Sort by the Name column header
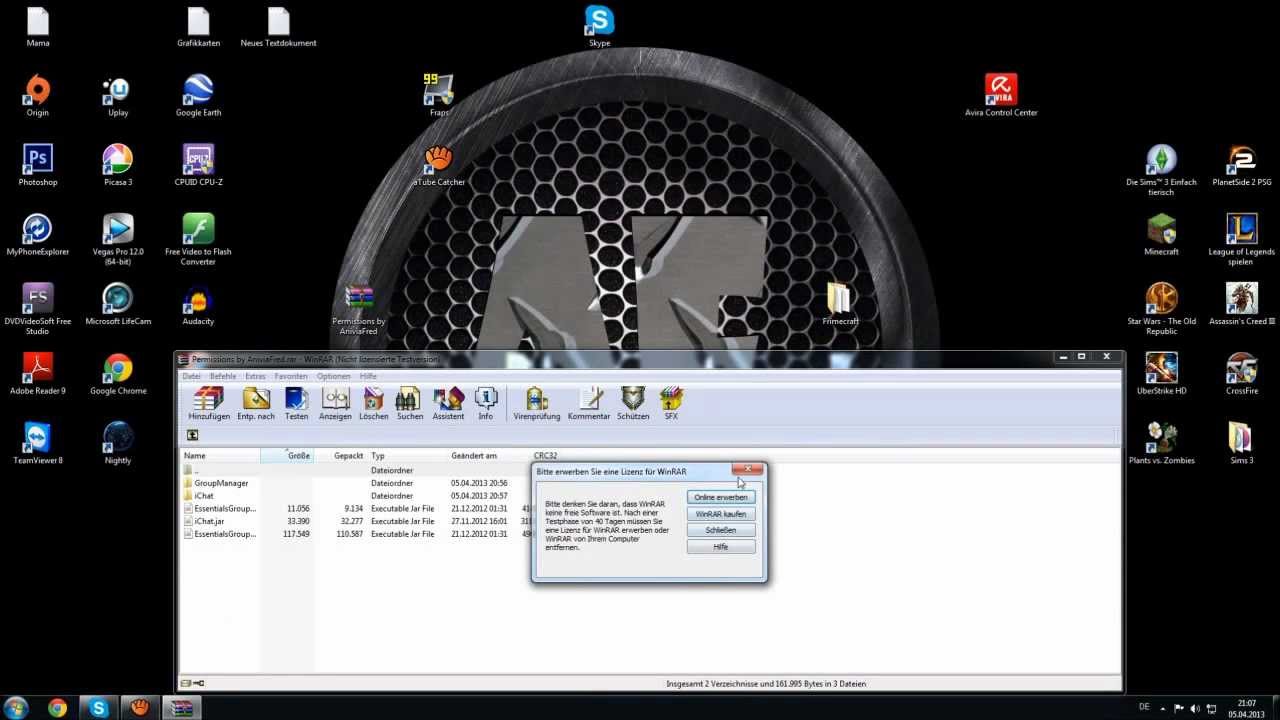 [220, 455]
